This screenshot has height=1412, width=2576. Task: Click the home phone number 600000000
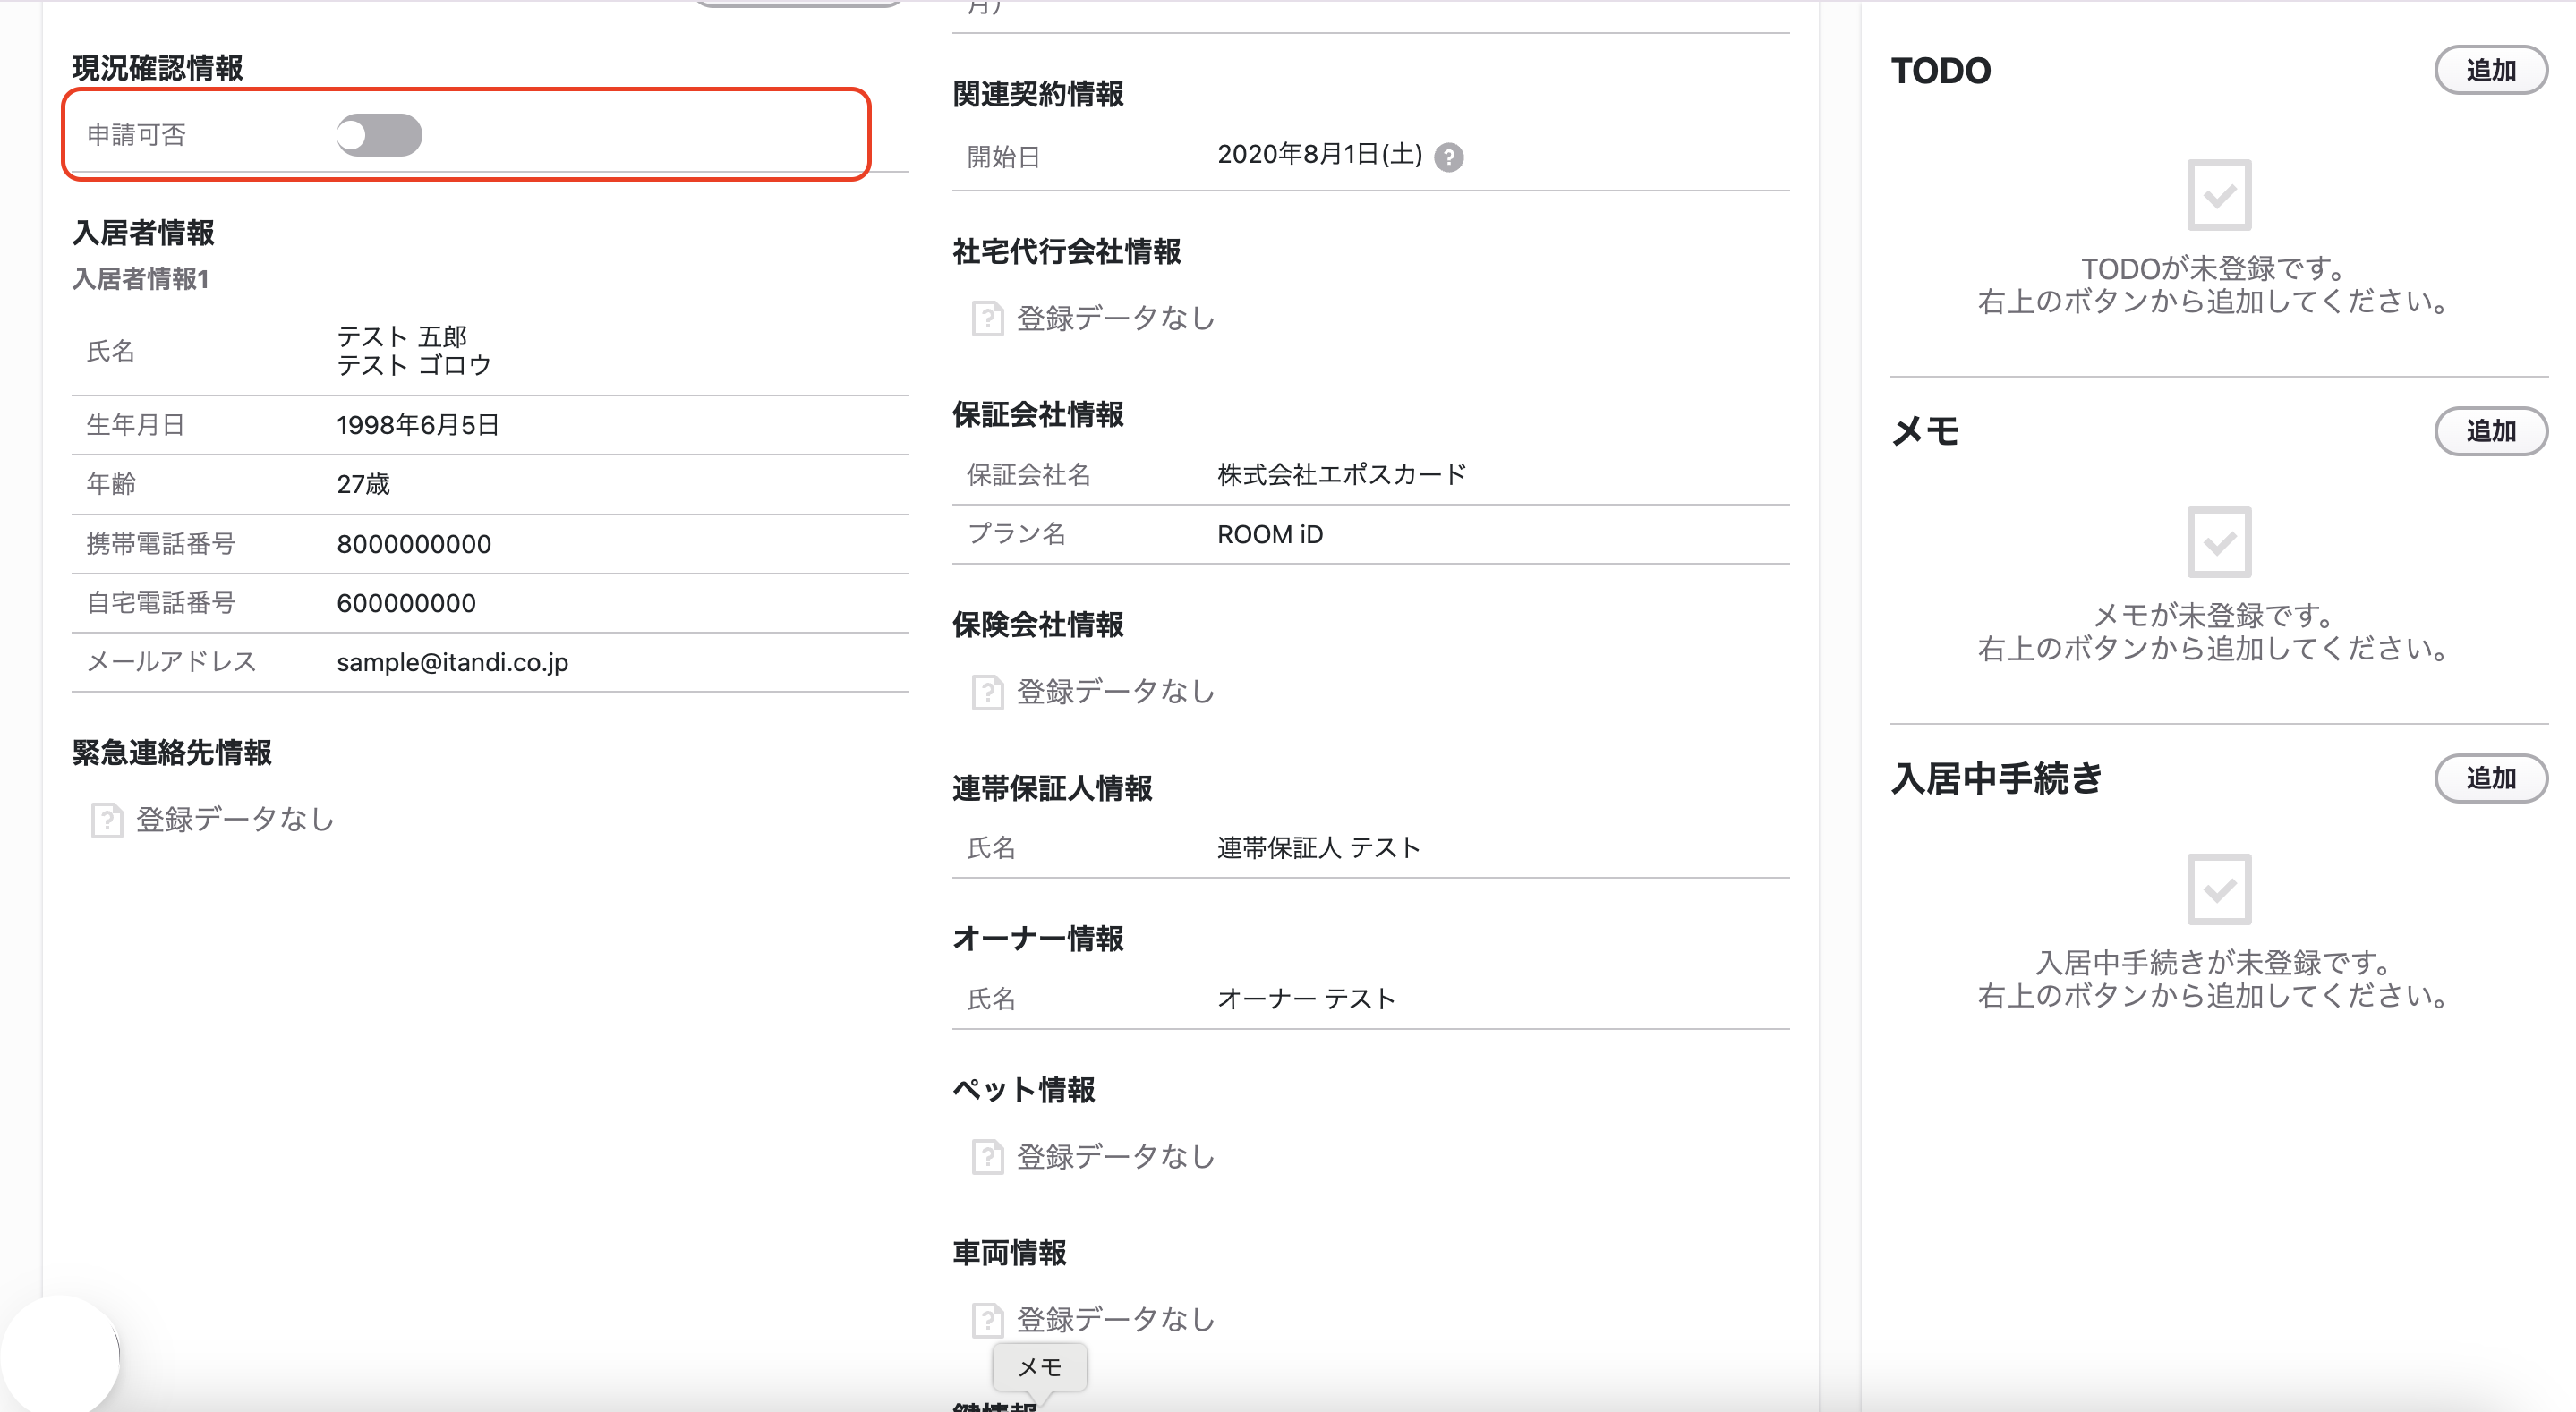point(406,603)
